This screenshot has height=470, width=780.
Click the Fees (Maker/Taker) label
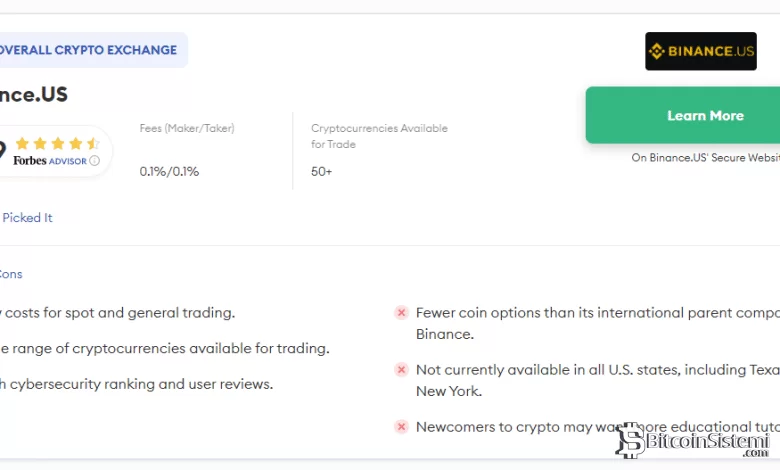coord(187,128)
